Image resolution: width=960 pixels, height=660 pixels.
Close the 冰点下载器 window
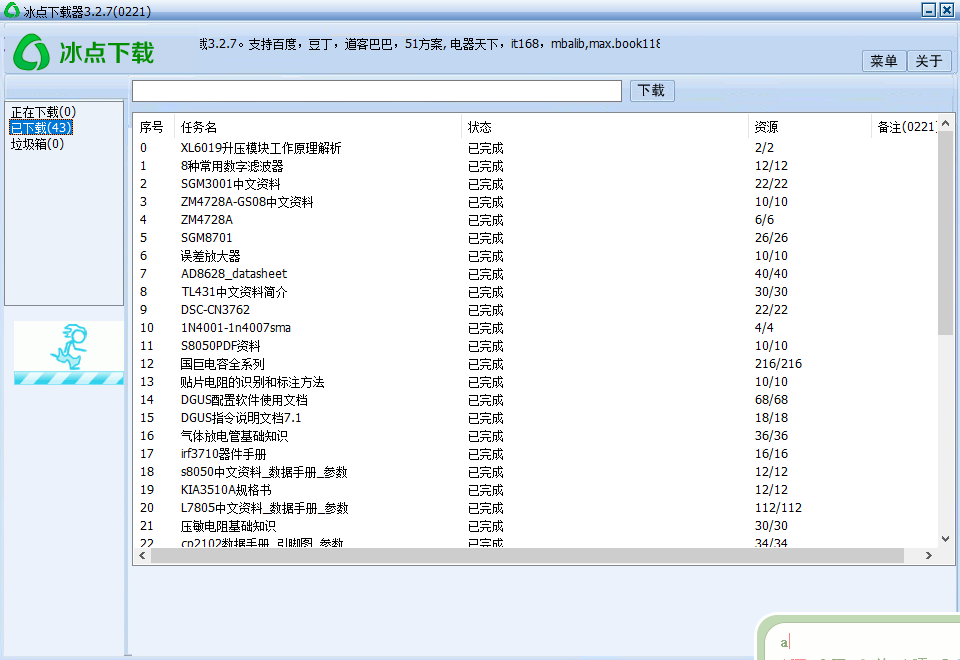tap(947, 10)
